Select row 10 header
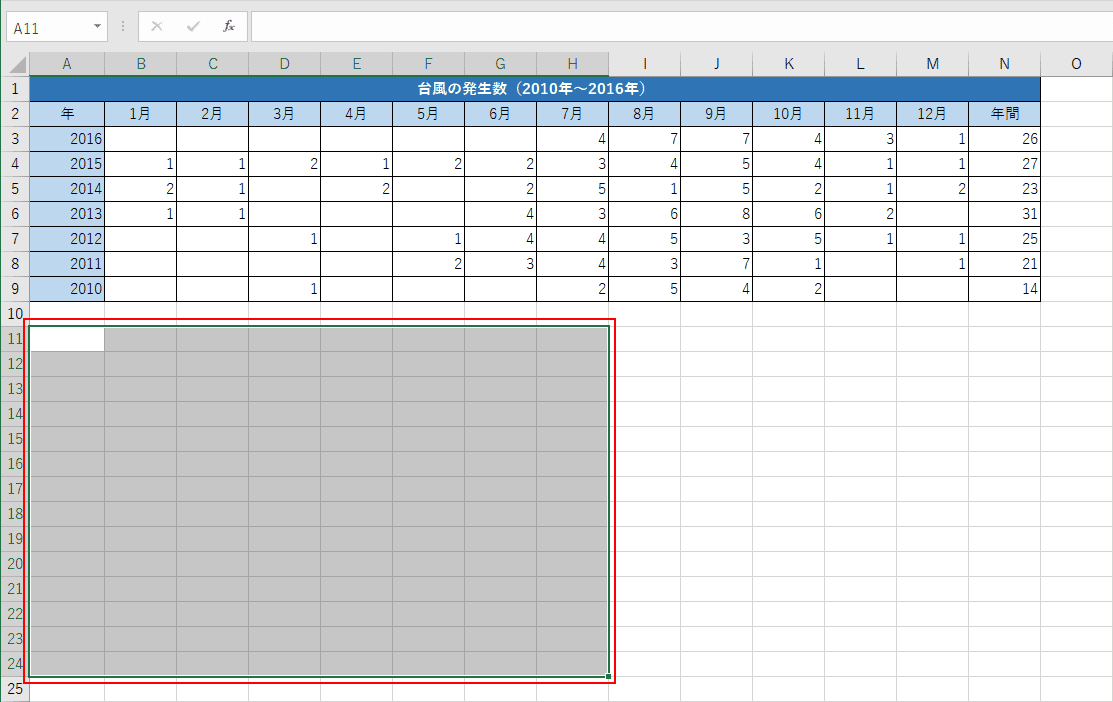Viewport: 1113px width, 702px height. pyautogui.click(x=15, y=314)
